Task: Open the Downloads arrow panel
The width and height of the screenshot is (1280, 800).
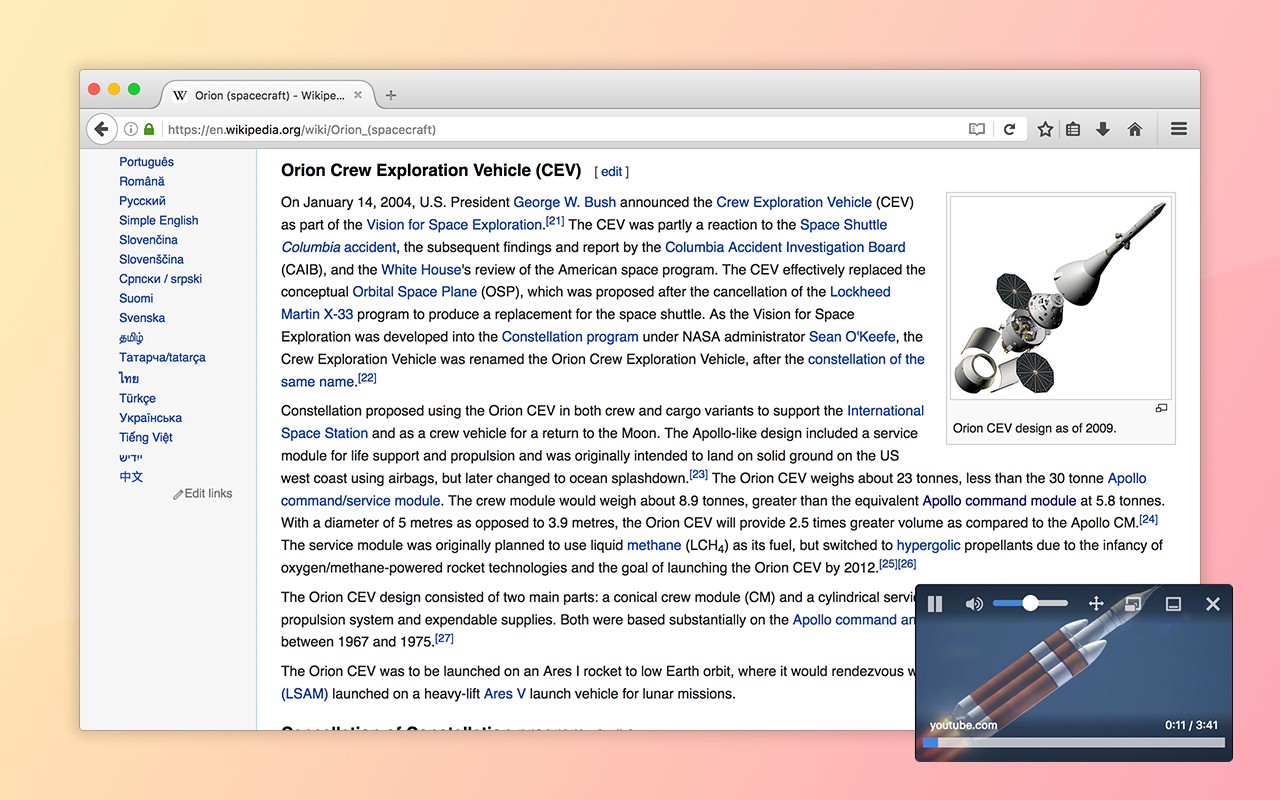Action: [x=1103, y=129]
